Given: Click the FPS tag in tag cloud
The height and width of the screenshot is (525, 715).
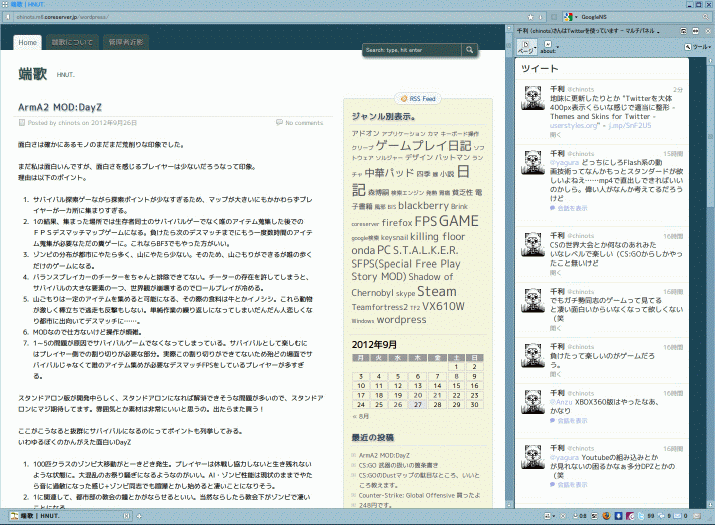Looking at the screenshot, I should point(426,221).
